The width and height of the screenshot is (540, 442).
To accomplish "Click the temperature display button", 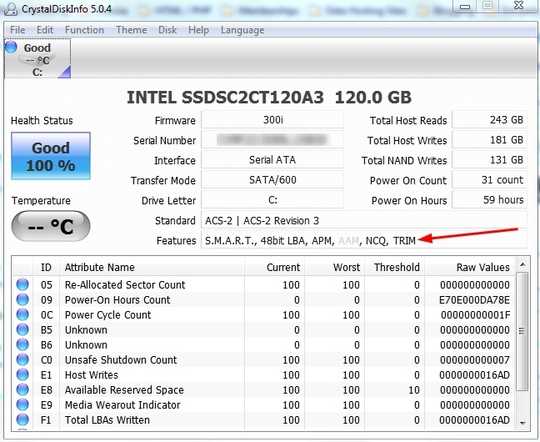I will tap(51, 226).
